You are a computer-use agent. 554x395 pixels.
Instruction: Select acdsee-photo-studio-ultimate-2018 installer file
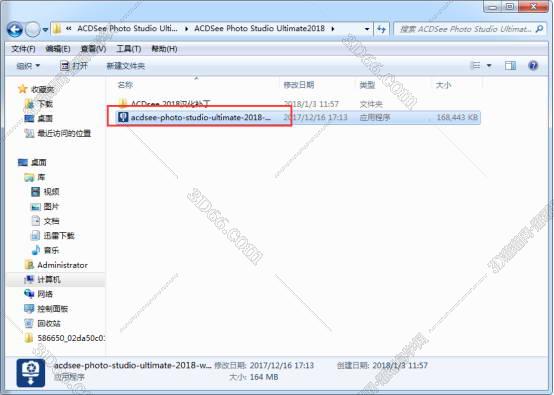point(200,117)
